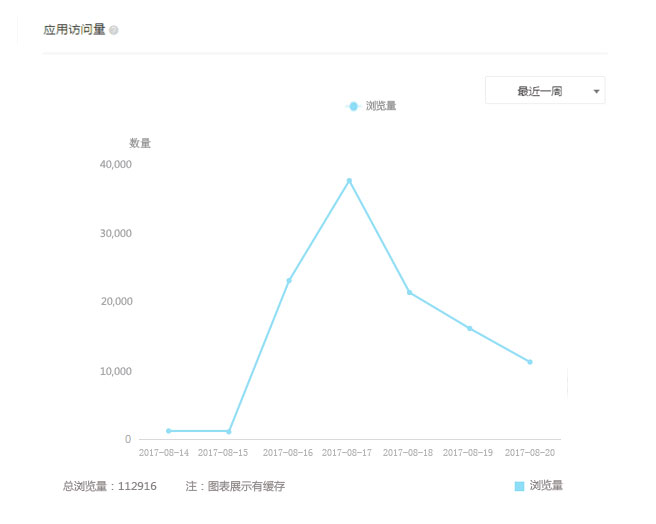The image size is (656, 524).
Task: Click the 注：图表展示有缓存 note text
Action: coord(235,486)
